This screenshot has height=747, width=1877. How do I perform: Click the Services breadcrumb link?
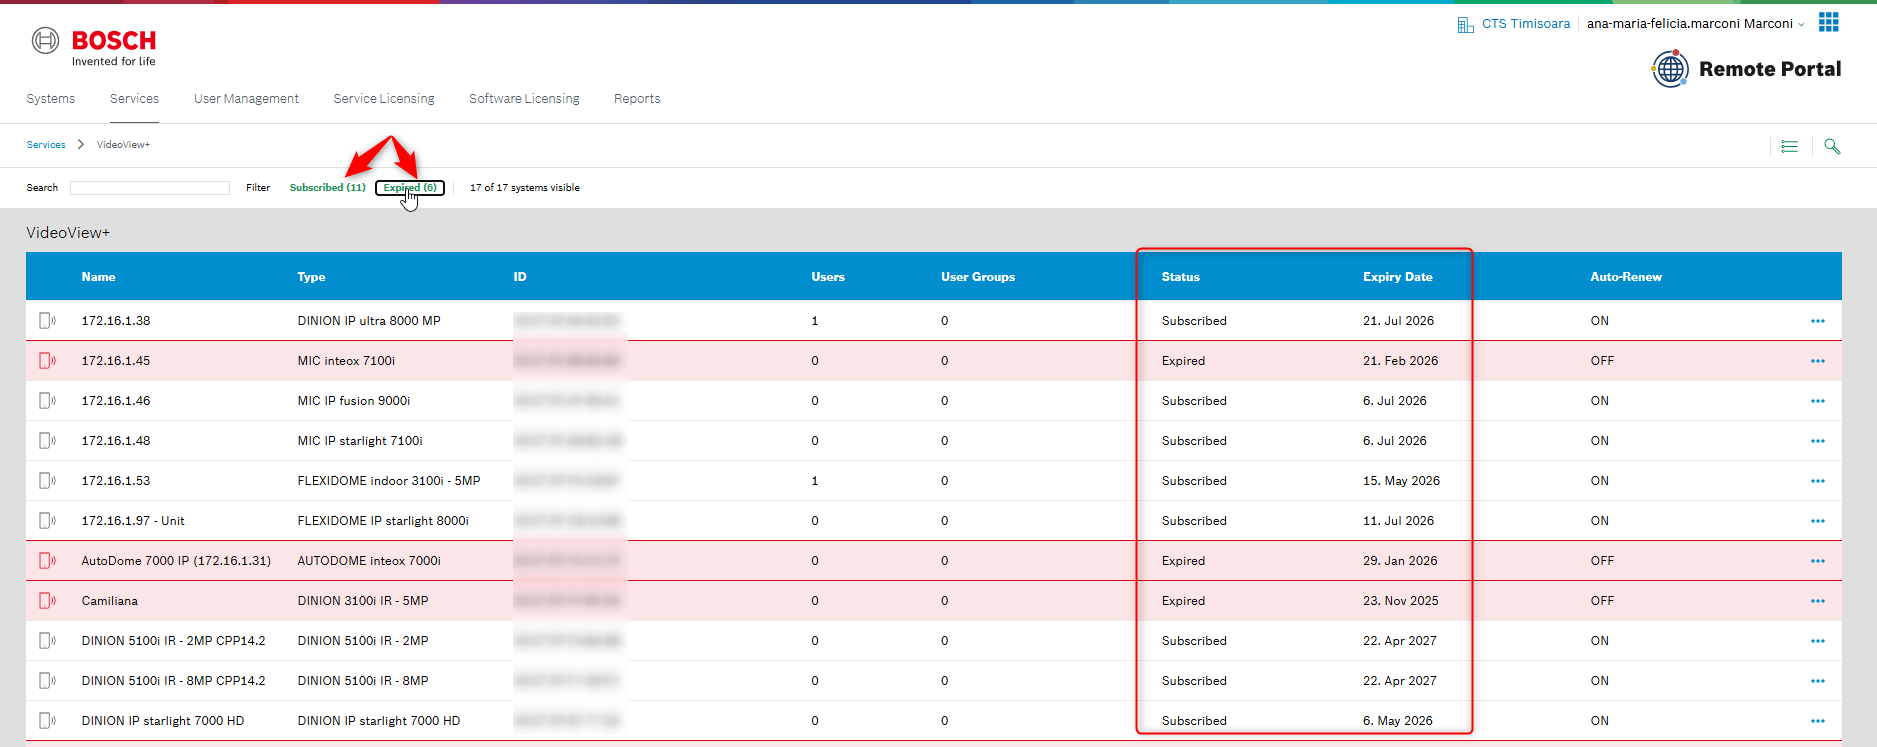[46, 145]
